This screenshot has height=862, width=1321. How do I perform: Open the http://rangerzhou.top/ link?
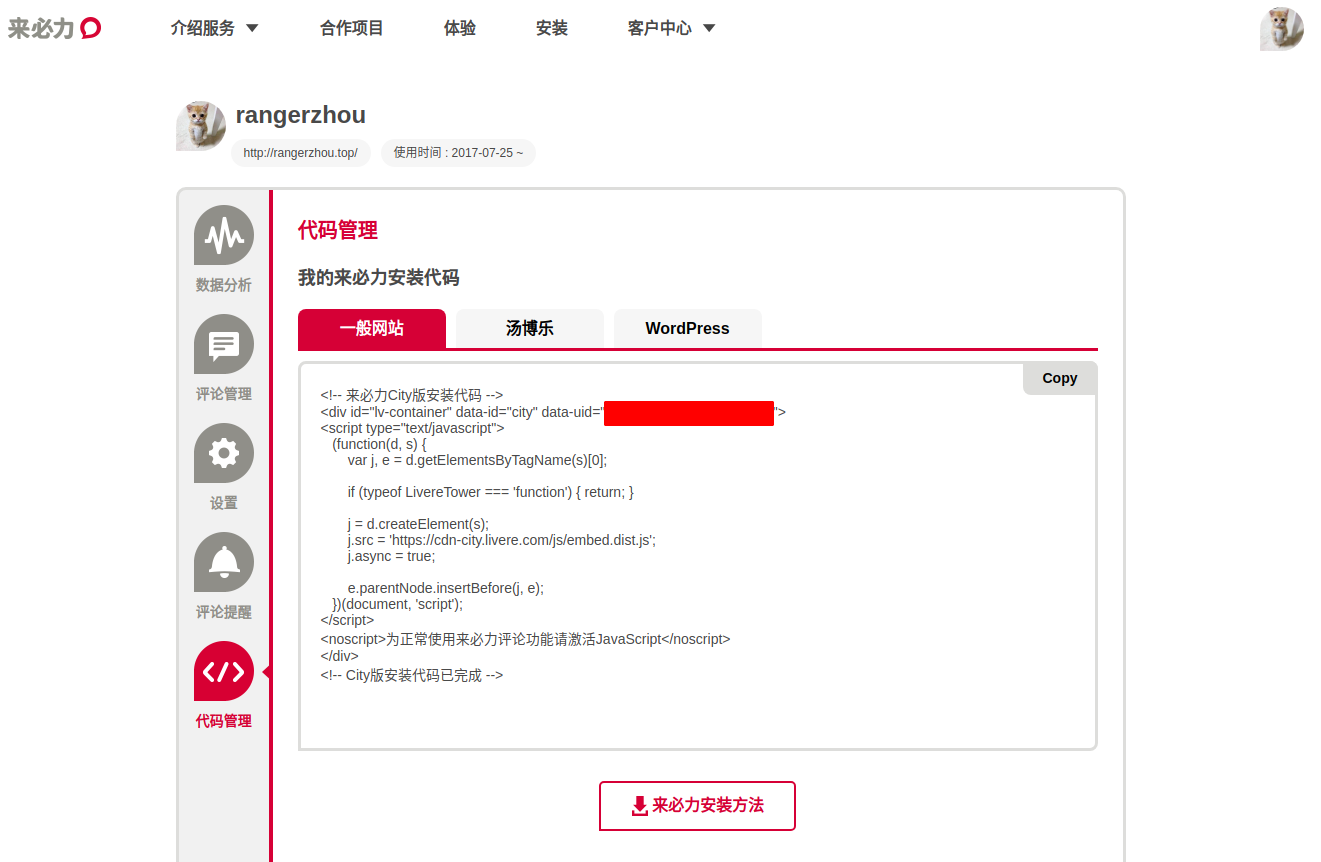coord(301,153)
